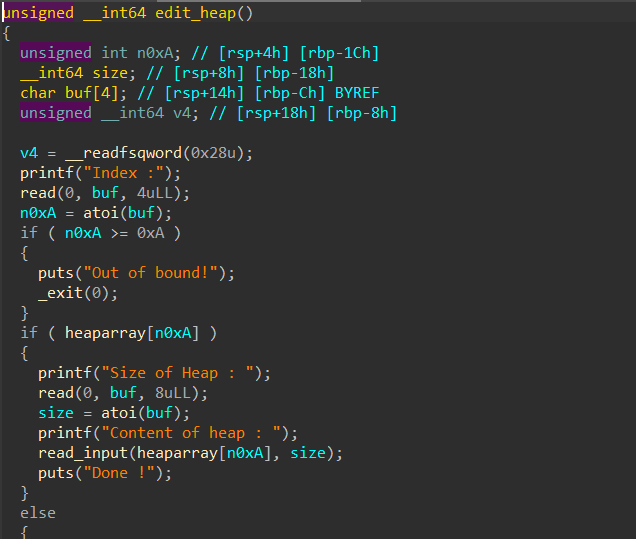The width and height of the screenshot is (636, 539).
Task: Click the else keyword
Action: click(x=38, y=513)
